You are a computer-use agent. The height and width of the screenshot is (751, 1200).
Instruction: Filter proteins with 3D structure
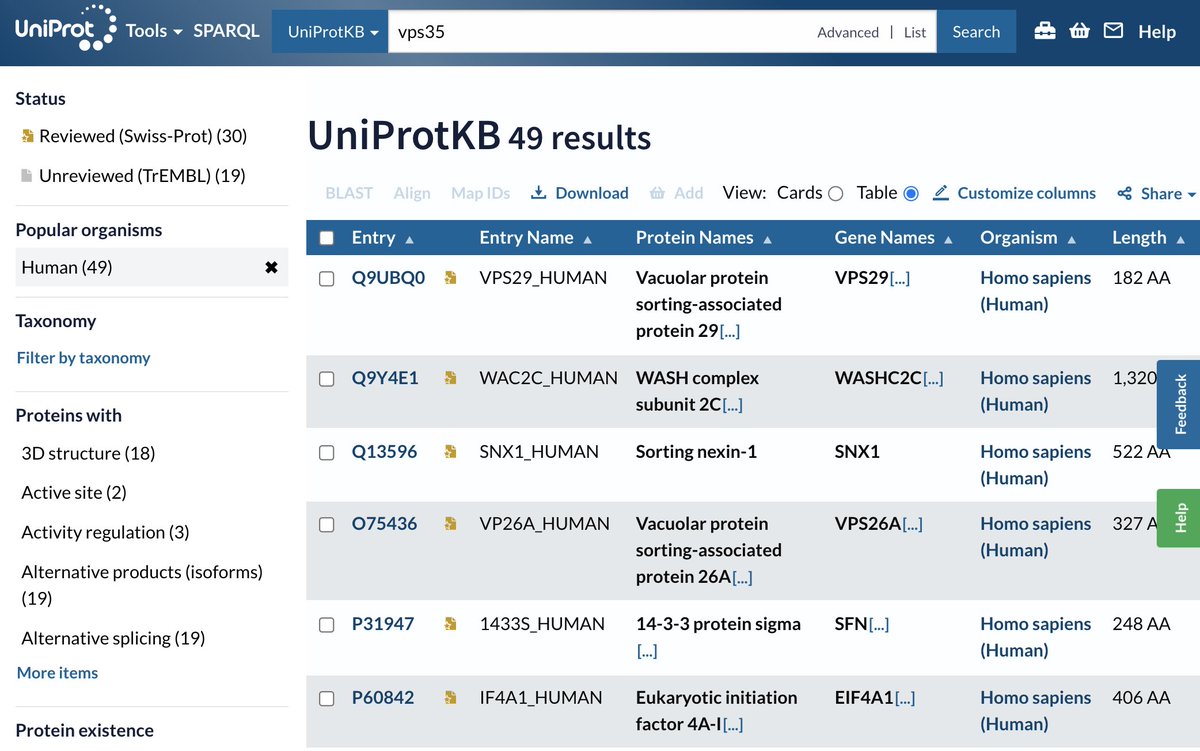[x=88, y=454]
